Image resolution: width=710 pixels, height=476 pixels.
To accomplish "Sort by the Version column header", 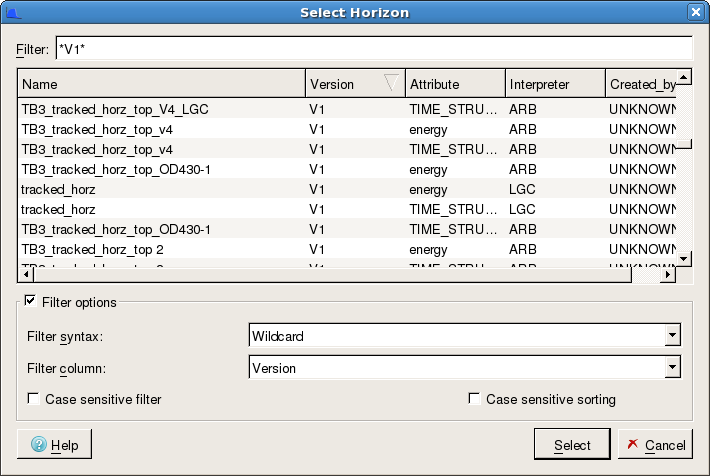I will (x=355, y=84).
